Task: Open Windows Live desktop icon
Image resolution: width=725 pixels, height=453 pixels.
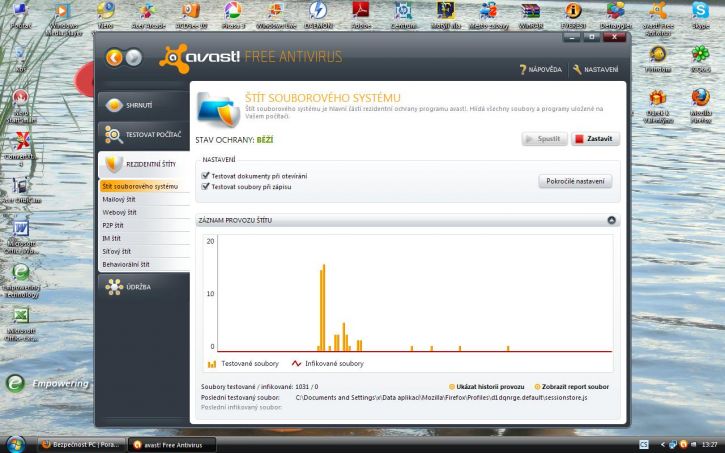Action: tap(276, 15)
